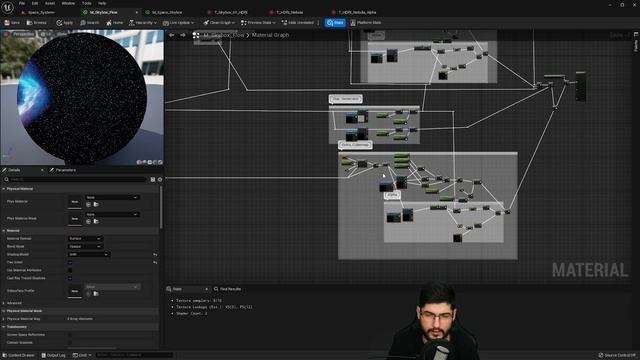The height and width of the screenshot is (360, 640).
Task: Collapse the Physical Material section
Action: tap(4, 189)
